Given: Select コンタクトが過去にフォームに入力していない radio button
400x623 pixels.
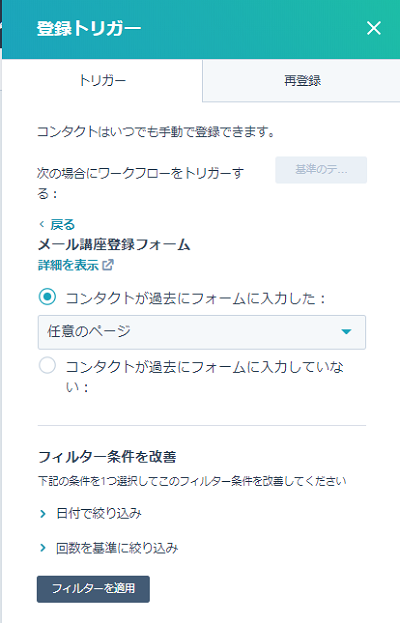Looking at the screenshot, I should pyautogui.click(x=47, y=366).
